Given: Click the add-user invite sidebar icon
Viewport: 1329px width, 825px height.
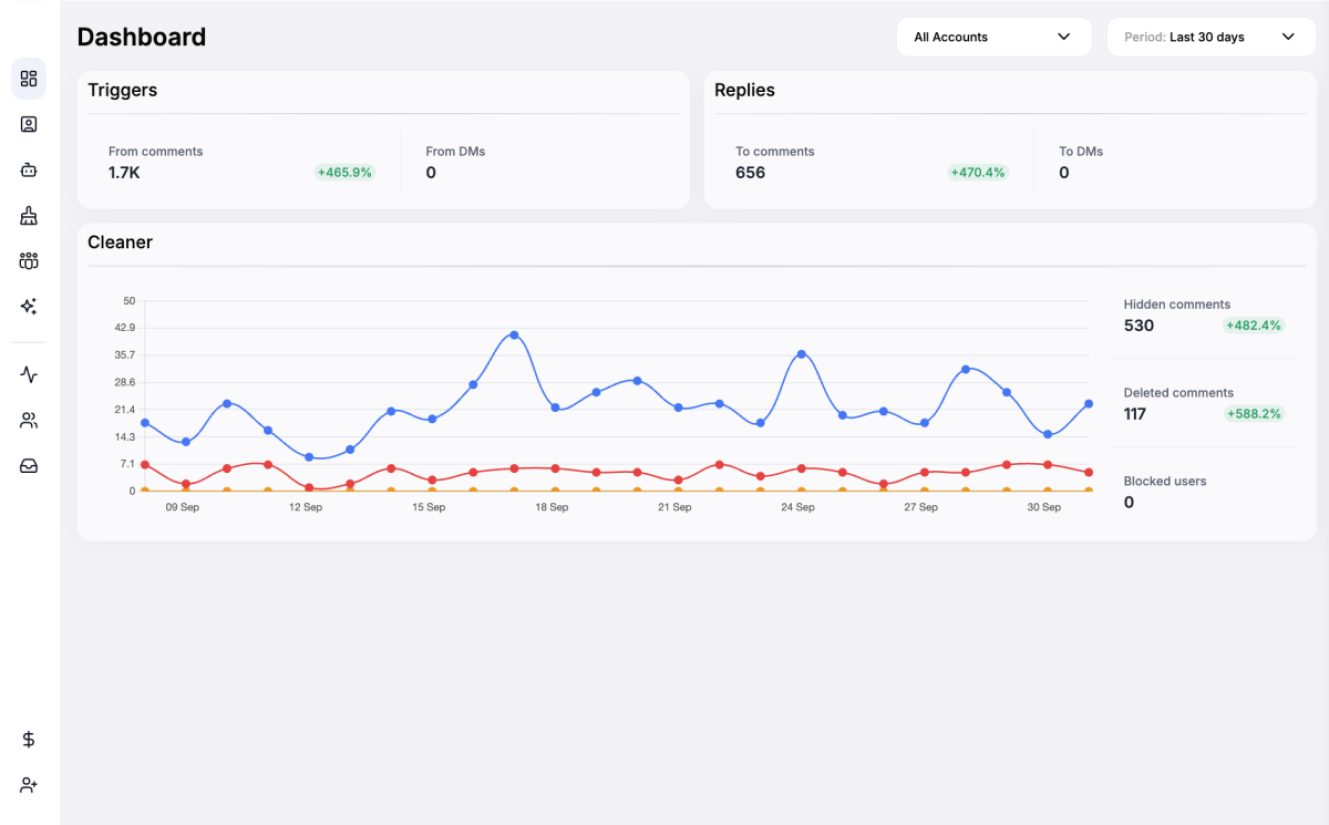Looking at the screenshot, I should coord(29,785).
